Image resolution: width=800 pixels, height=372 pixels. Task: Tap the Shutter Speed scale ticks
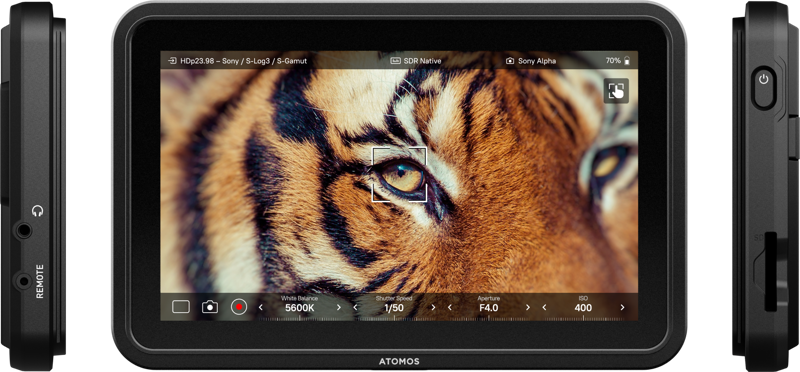click(x=394, y=318)
